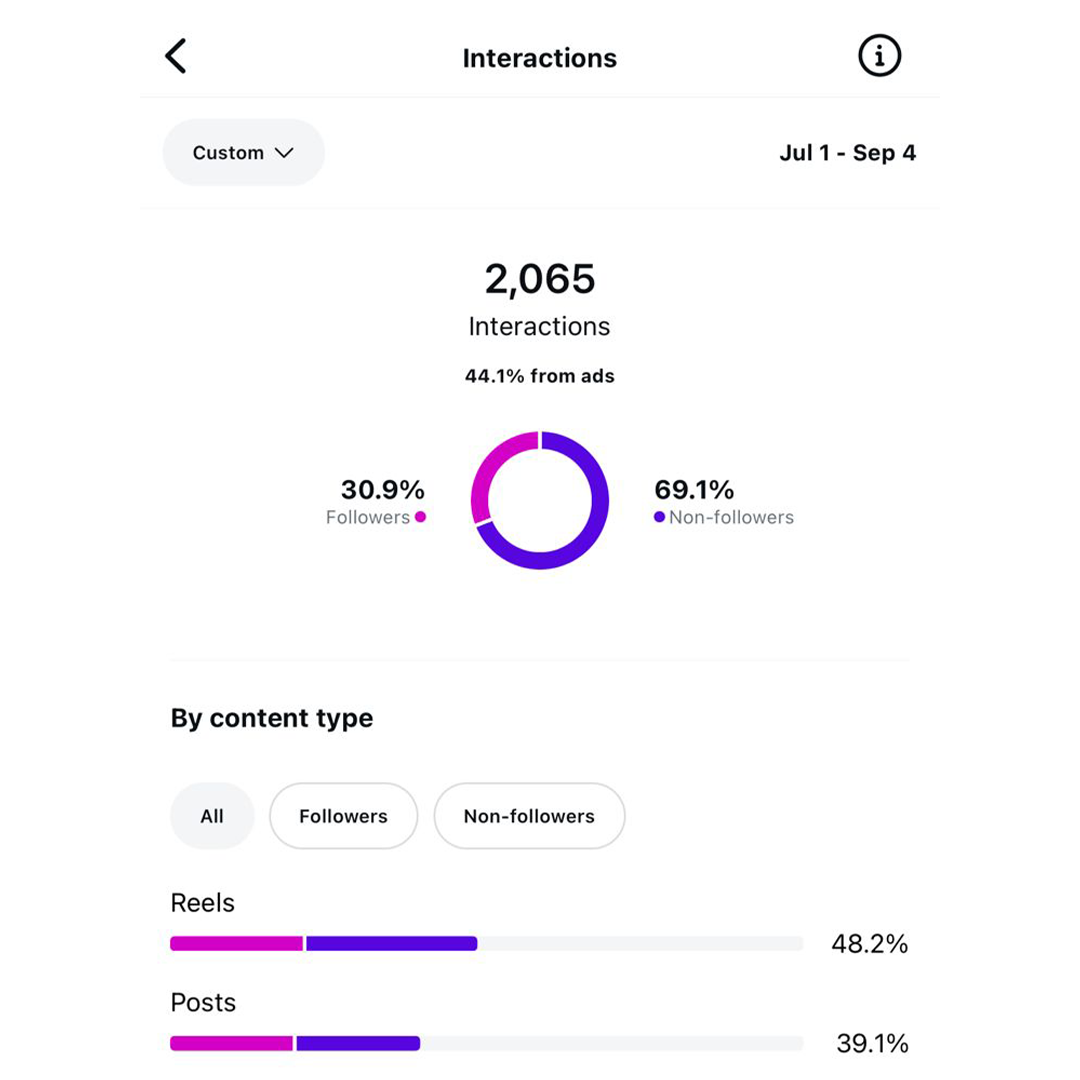The width and height of the screenshot is (1080, 1080).
Task: Switch to the Non-followers filter
Action: [529, 816]
